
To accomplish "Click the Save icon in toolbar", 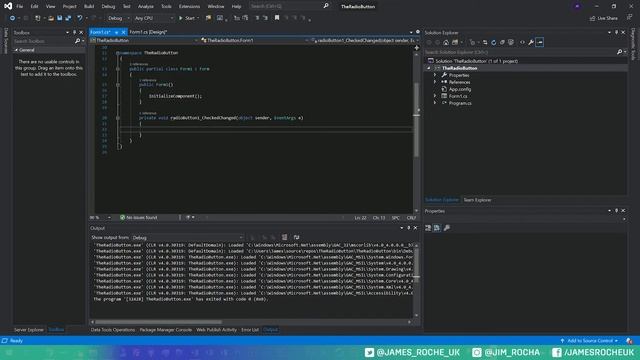I will [60, 18].
